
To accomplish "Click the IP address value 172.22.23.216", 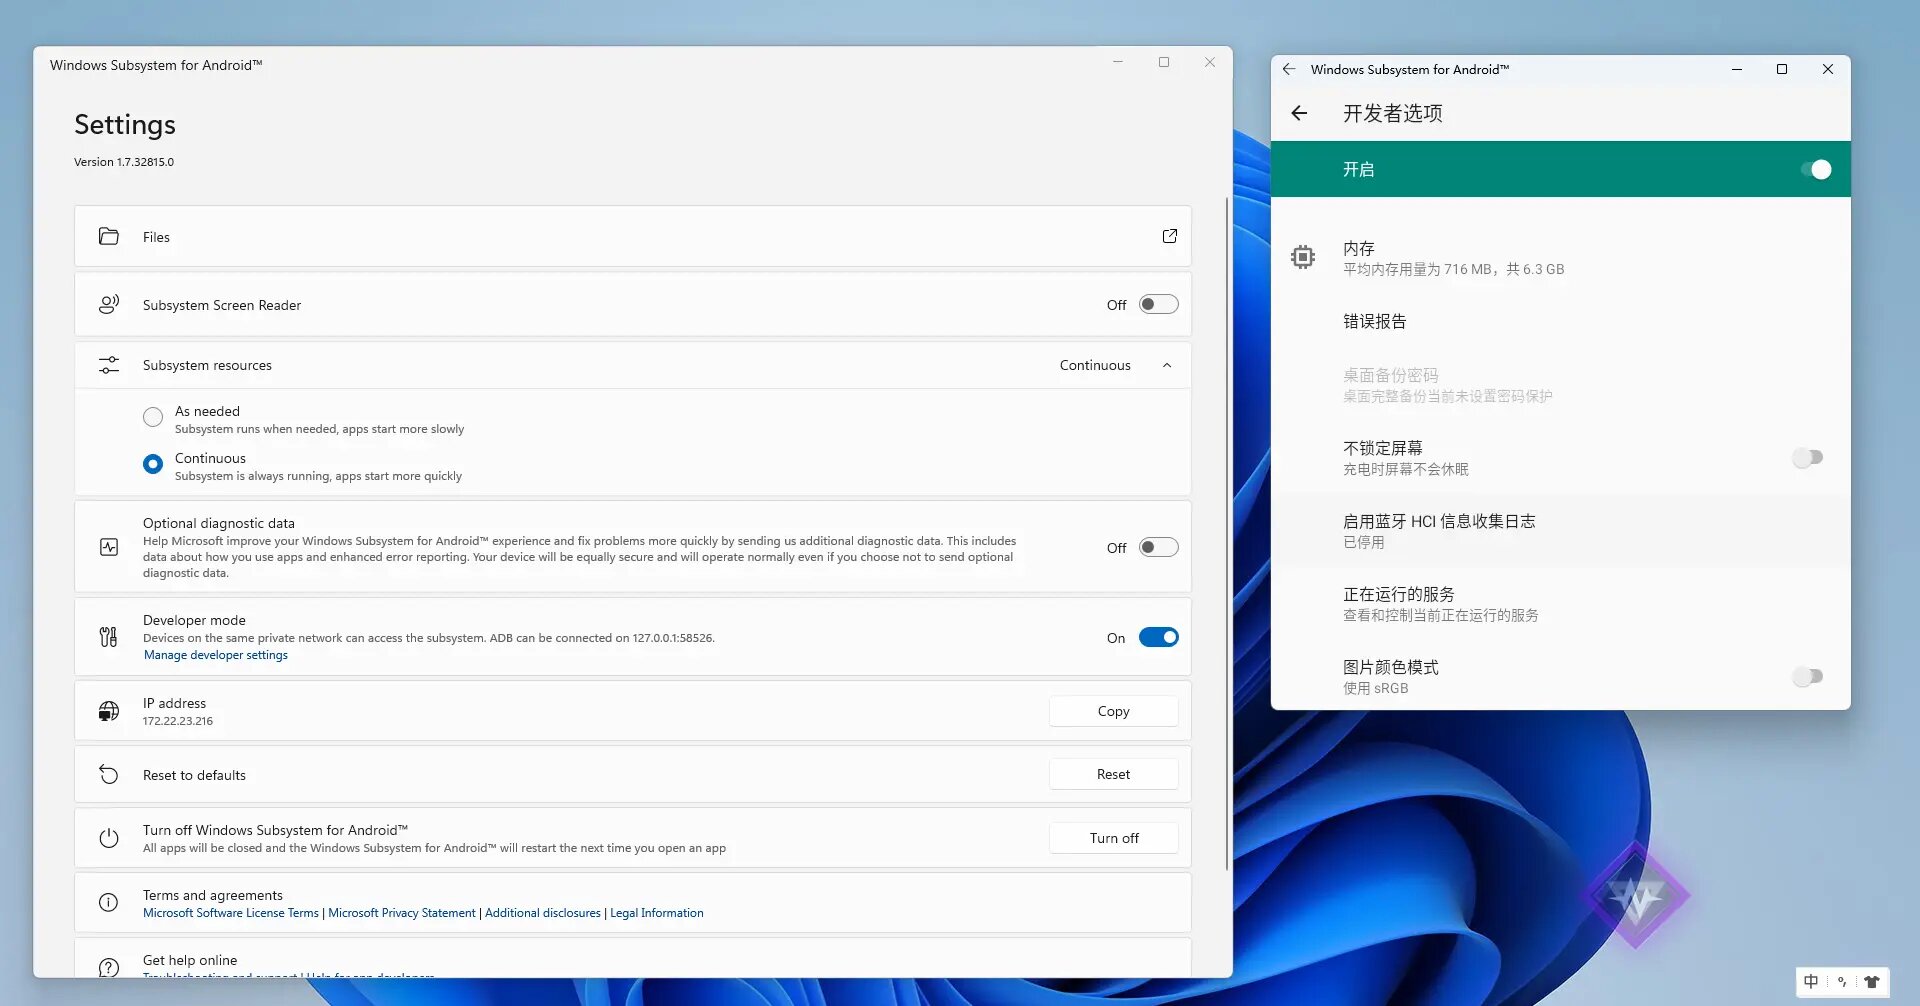I will point(177,721).
